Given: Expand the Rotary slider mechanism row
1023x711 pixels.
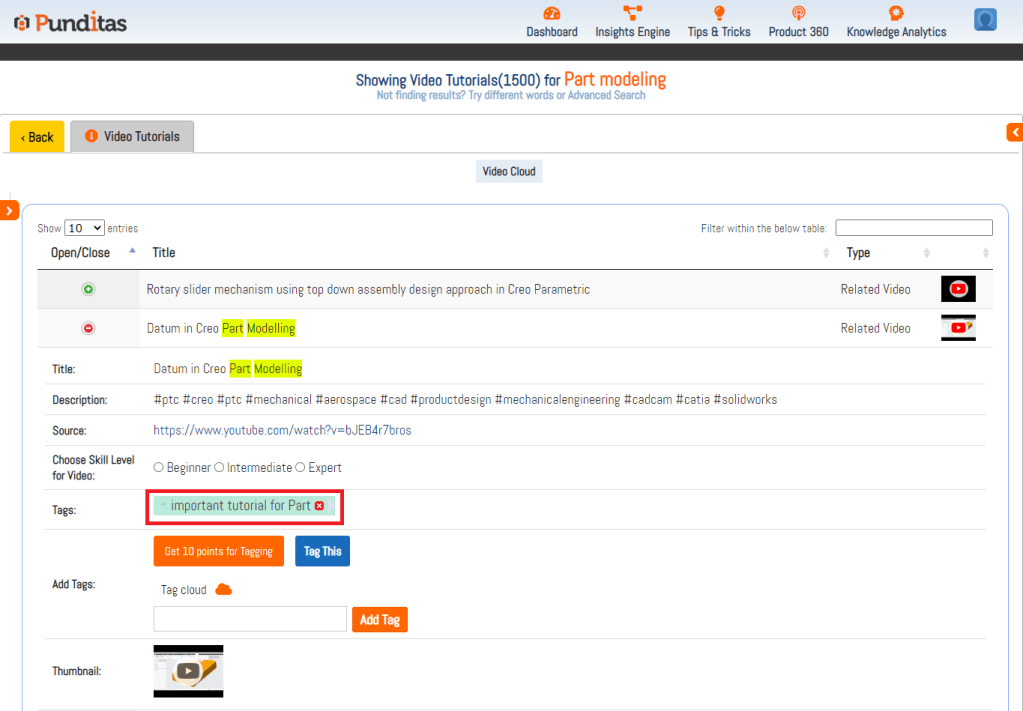Looking at the screenshot, I should point(88,290).
